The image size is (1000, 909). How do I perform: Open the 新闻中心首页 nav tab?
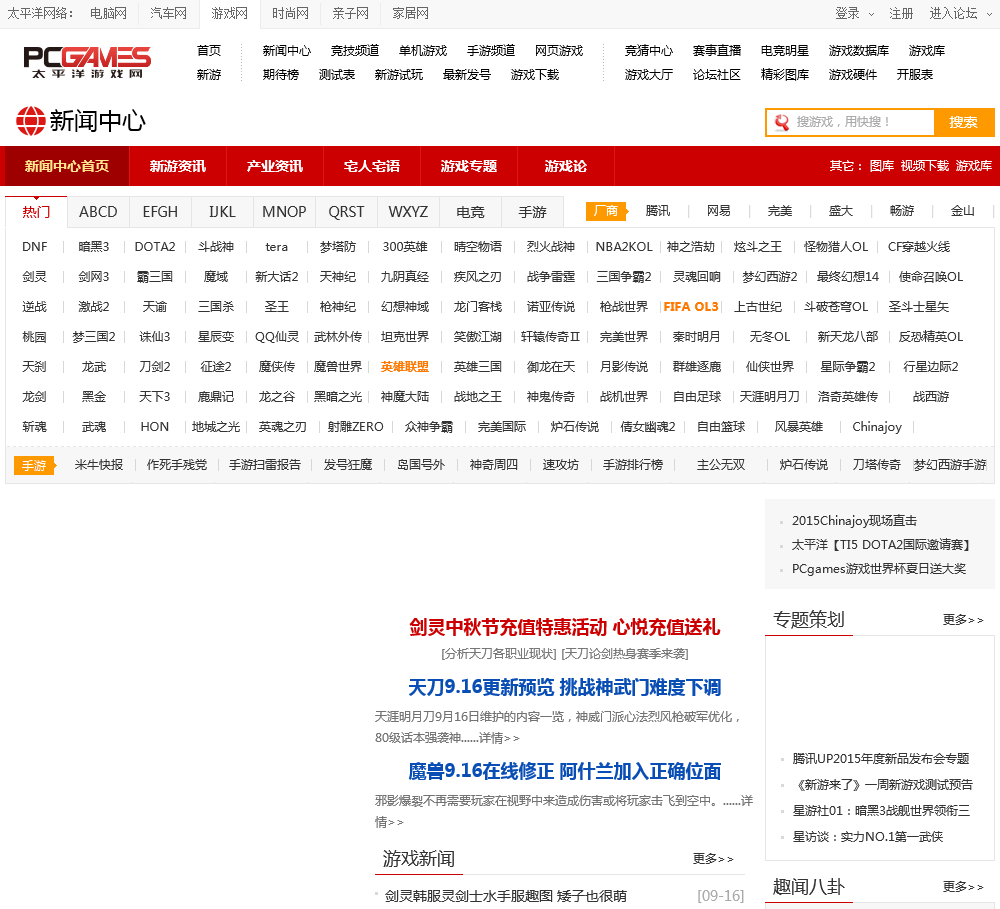point(66,166)
